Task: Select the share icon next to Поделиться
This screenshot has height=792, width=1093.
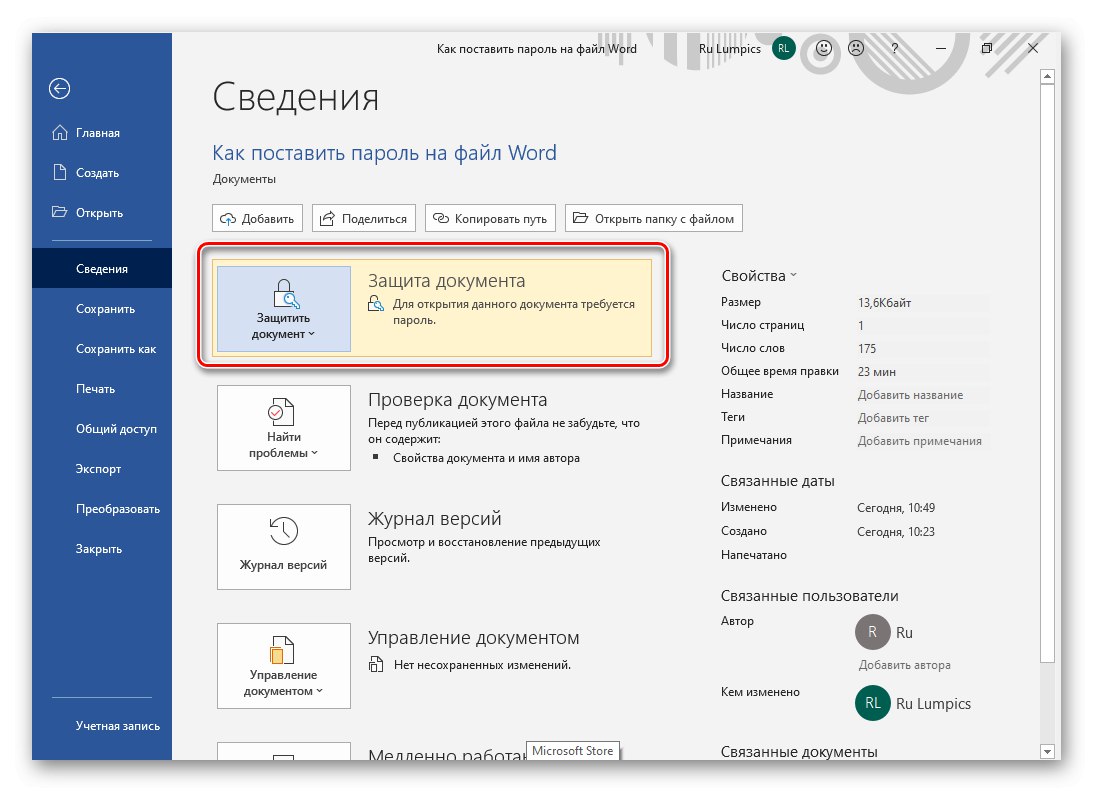Action: point(327,218)
